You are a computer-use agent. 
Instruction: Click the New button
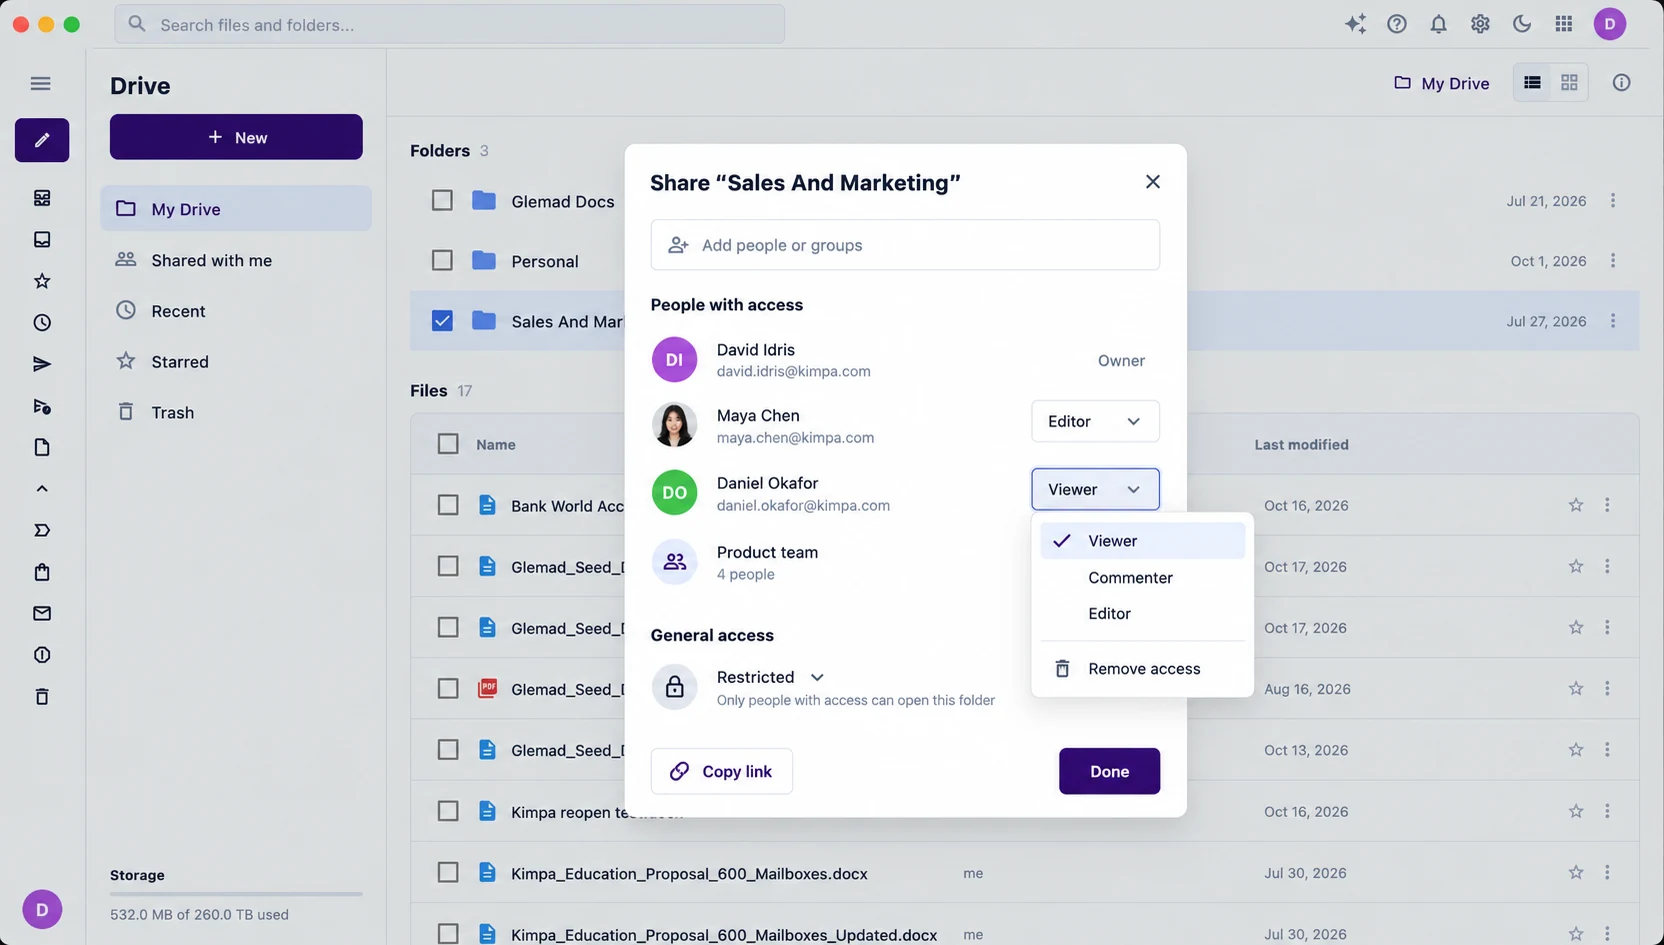(x=236, y=137)
